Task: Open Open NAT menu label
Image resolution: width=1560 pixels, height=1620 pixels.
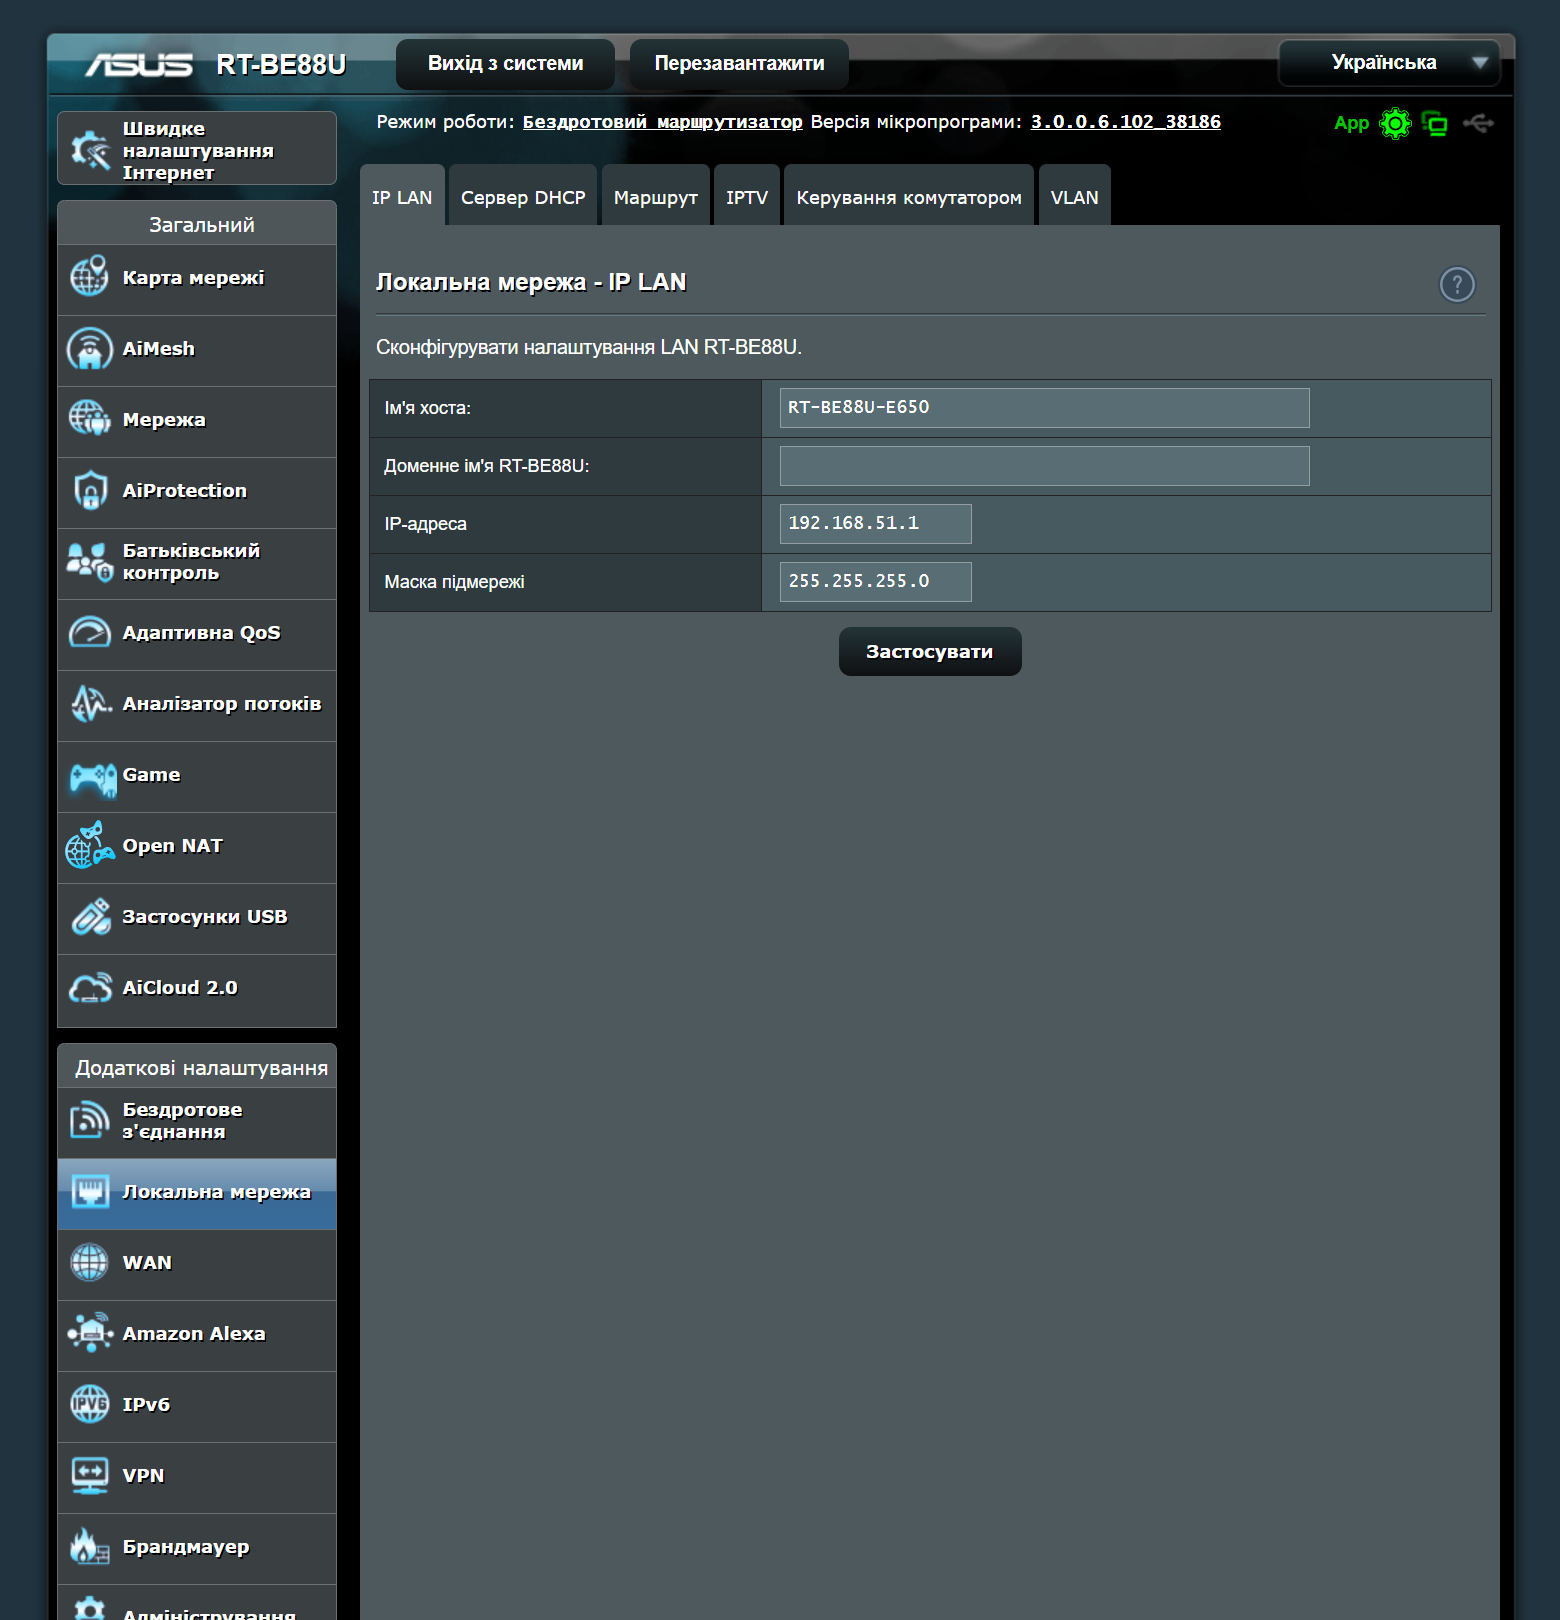Action: [173, 845]
